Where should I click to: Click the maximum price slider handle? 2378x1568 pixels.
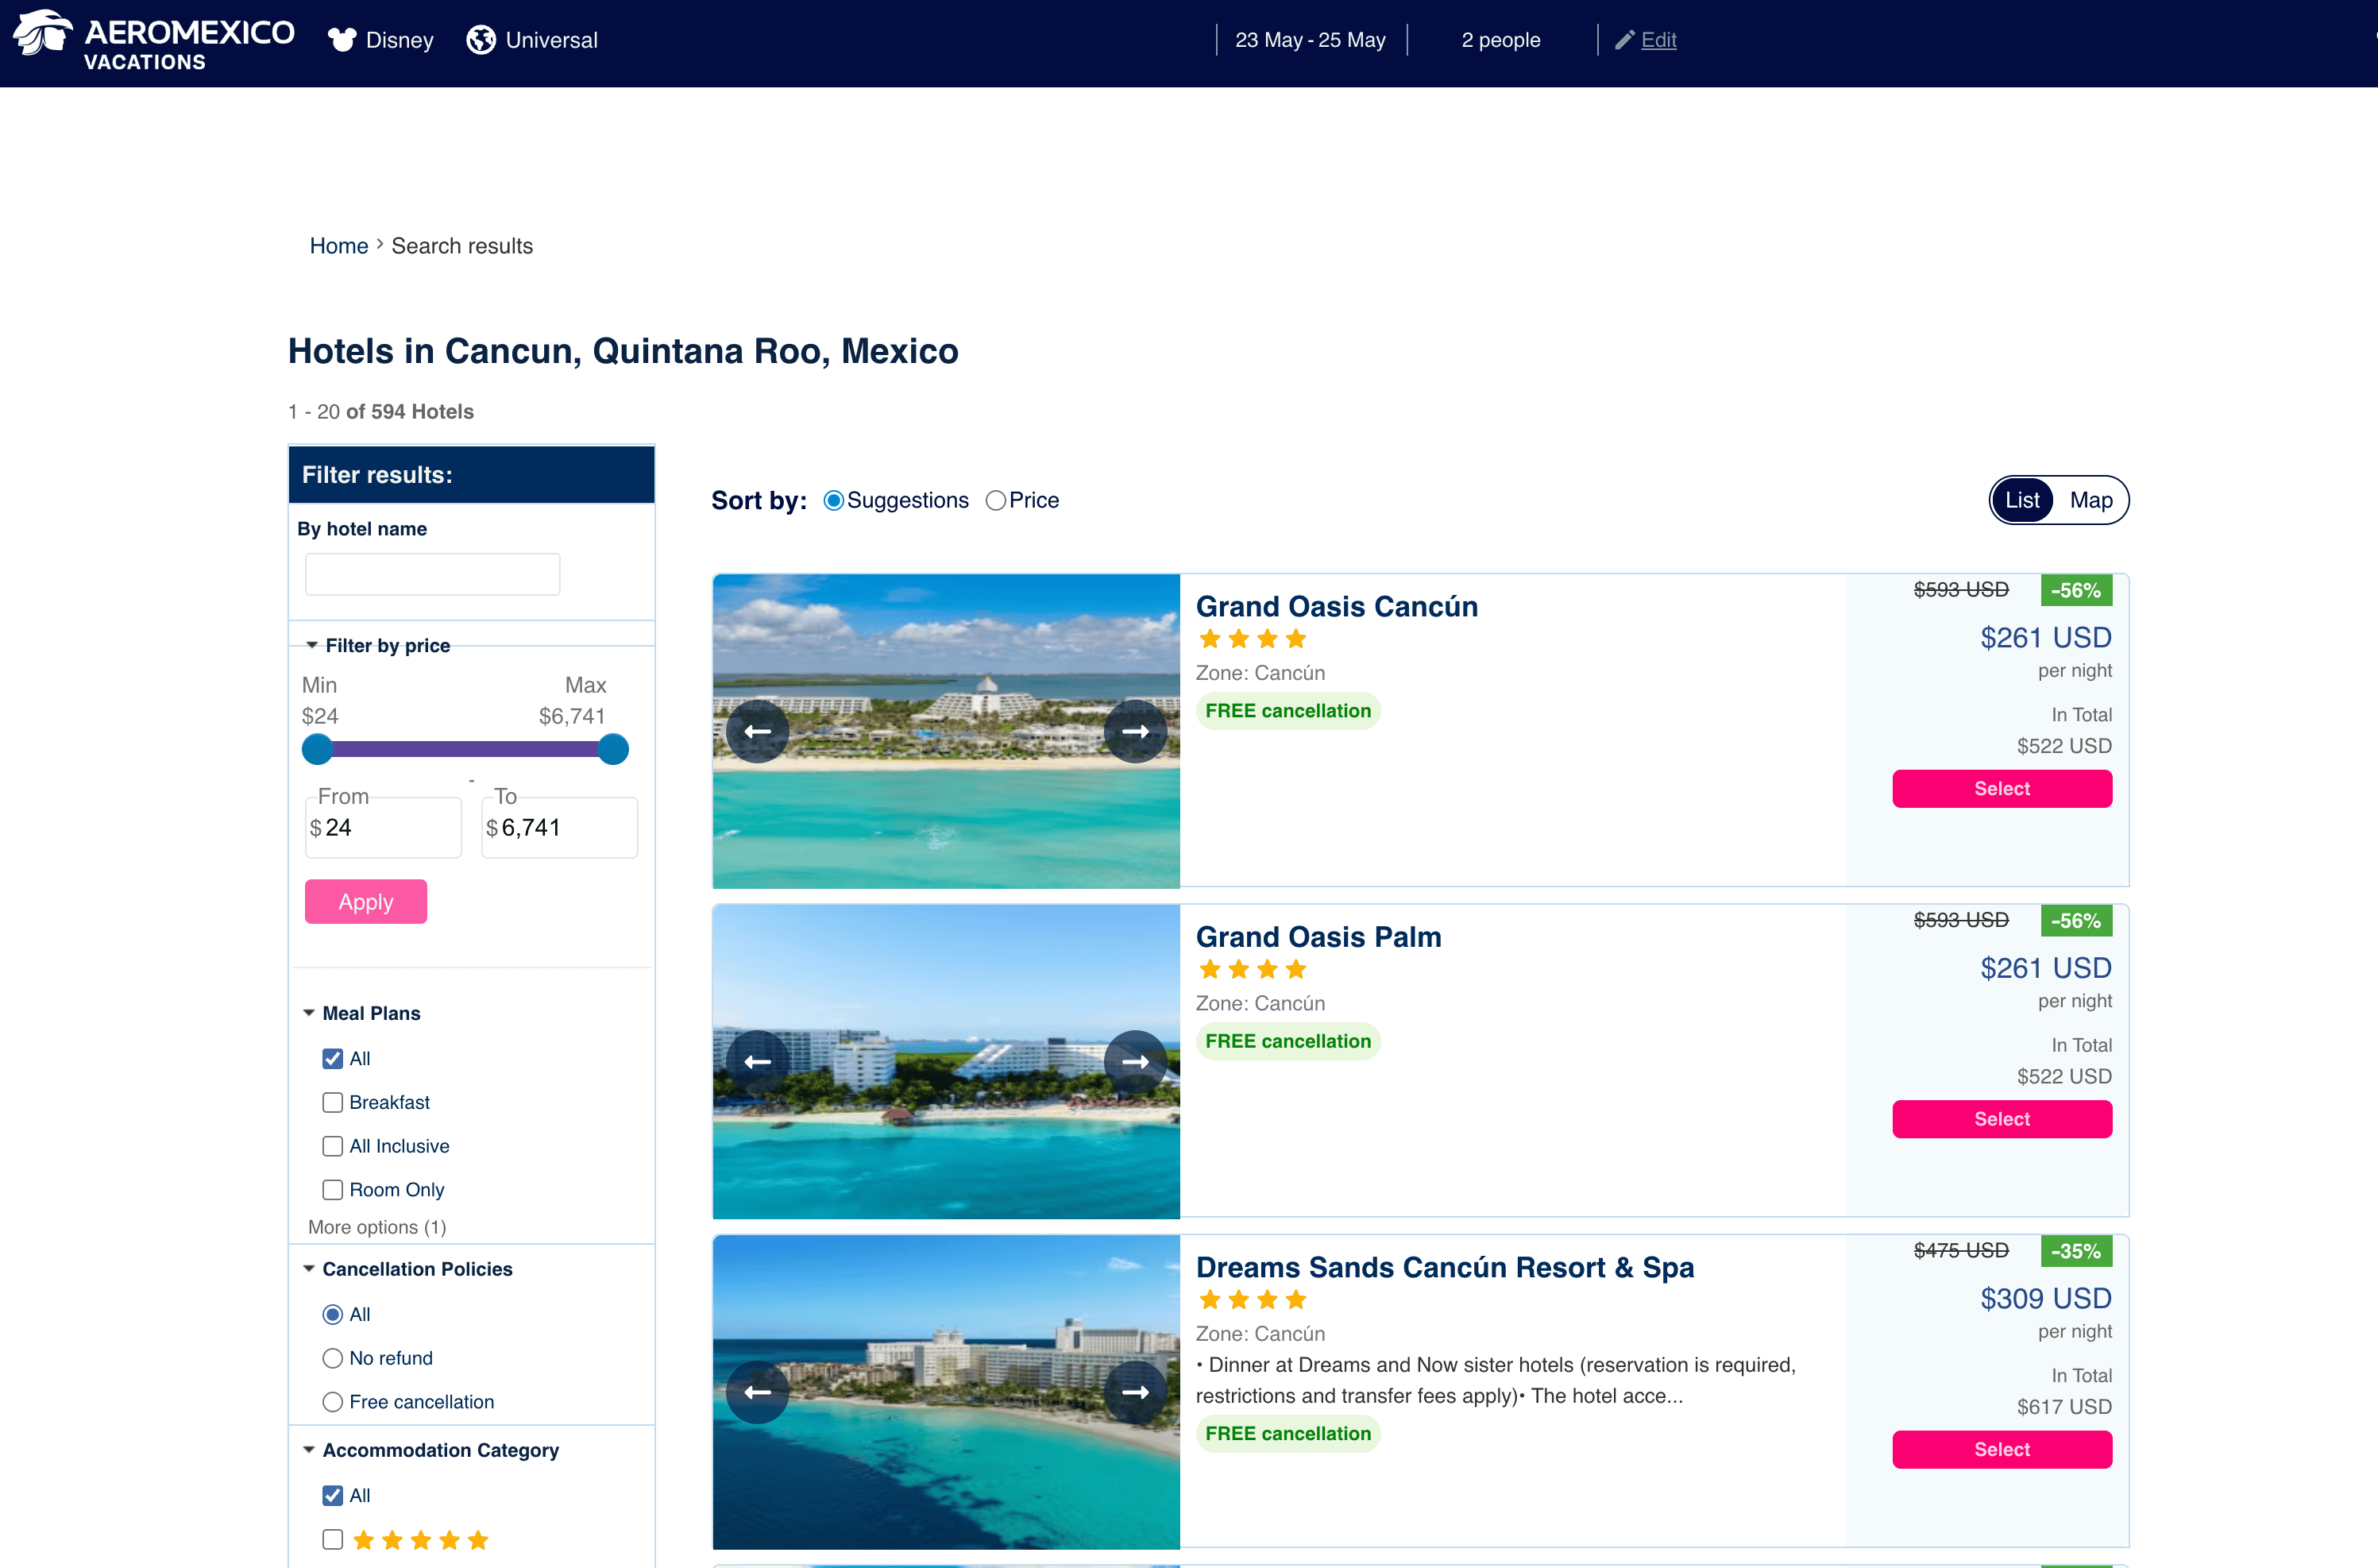pyautogui.click(x=613, y=749)
